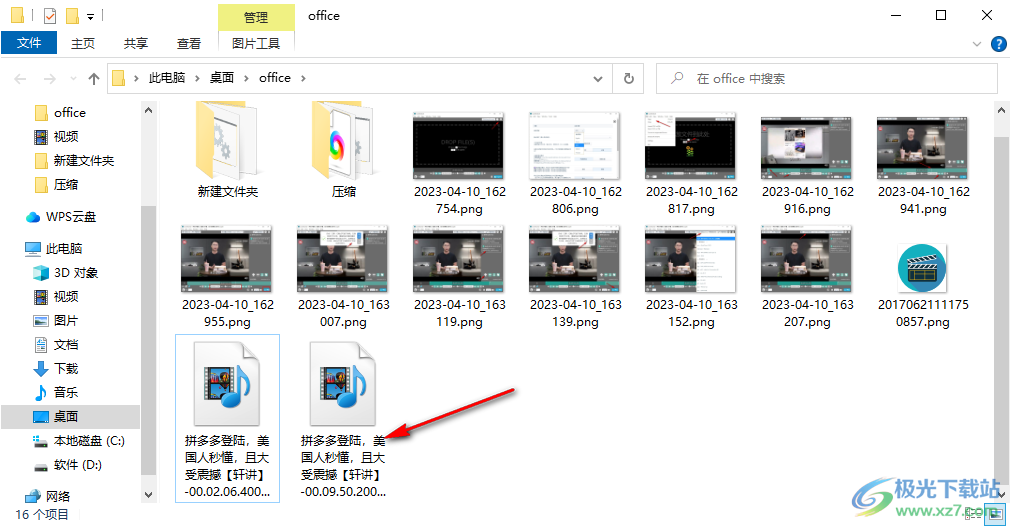1011x527 pixels.
Task: Select video file ending -00.02.06.400
Action: (x=227, y=419)
